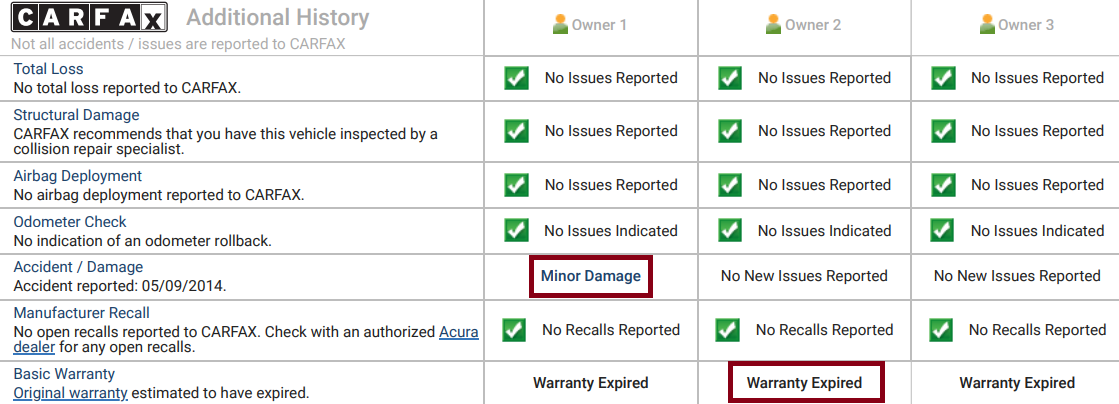Click Owner 2 Warranty Expired cell
Viewport: 1119px width, 404px height.
[804, 383]
